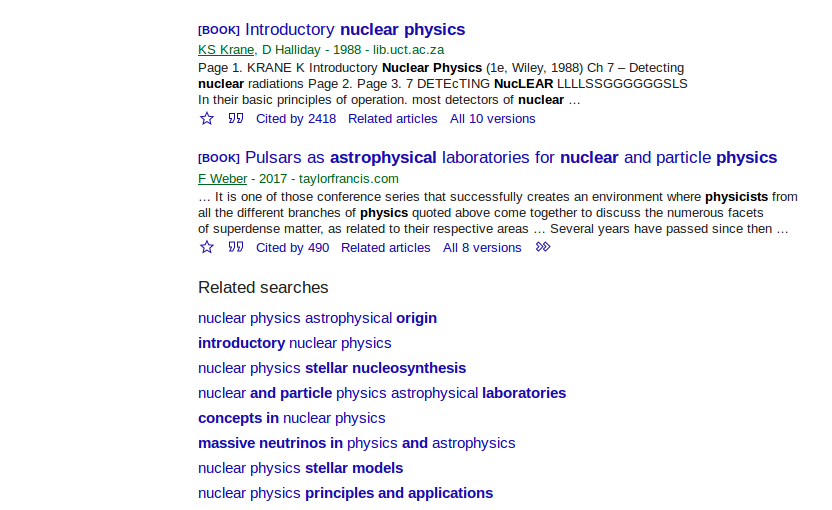Search nuclear physics stellar nucleosynthesis
832x510 pixels.
(332, 368)
